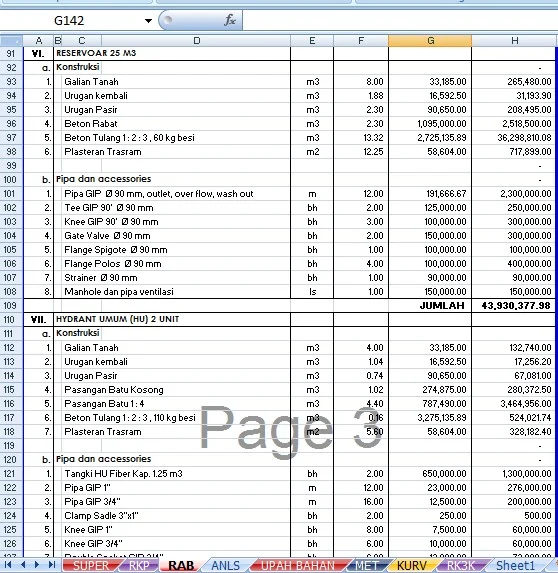Screen dimensions: 558x573
Task: Click cell 'Flange Polos Ø 90 mm'
Action: pos(113,263)
